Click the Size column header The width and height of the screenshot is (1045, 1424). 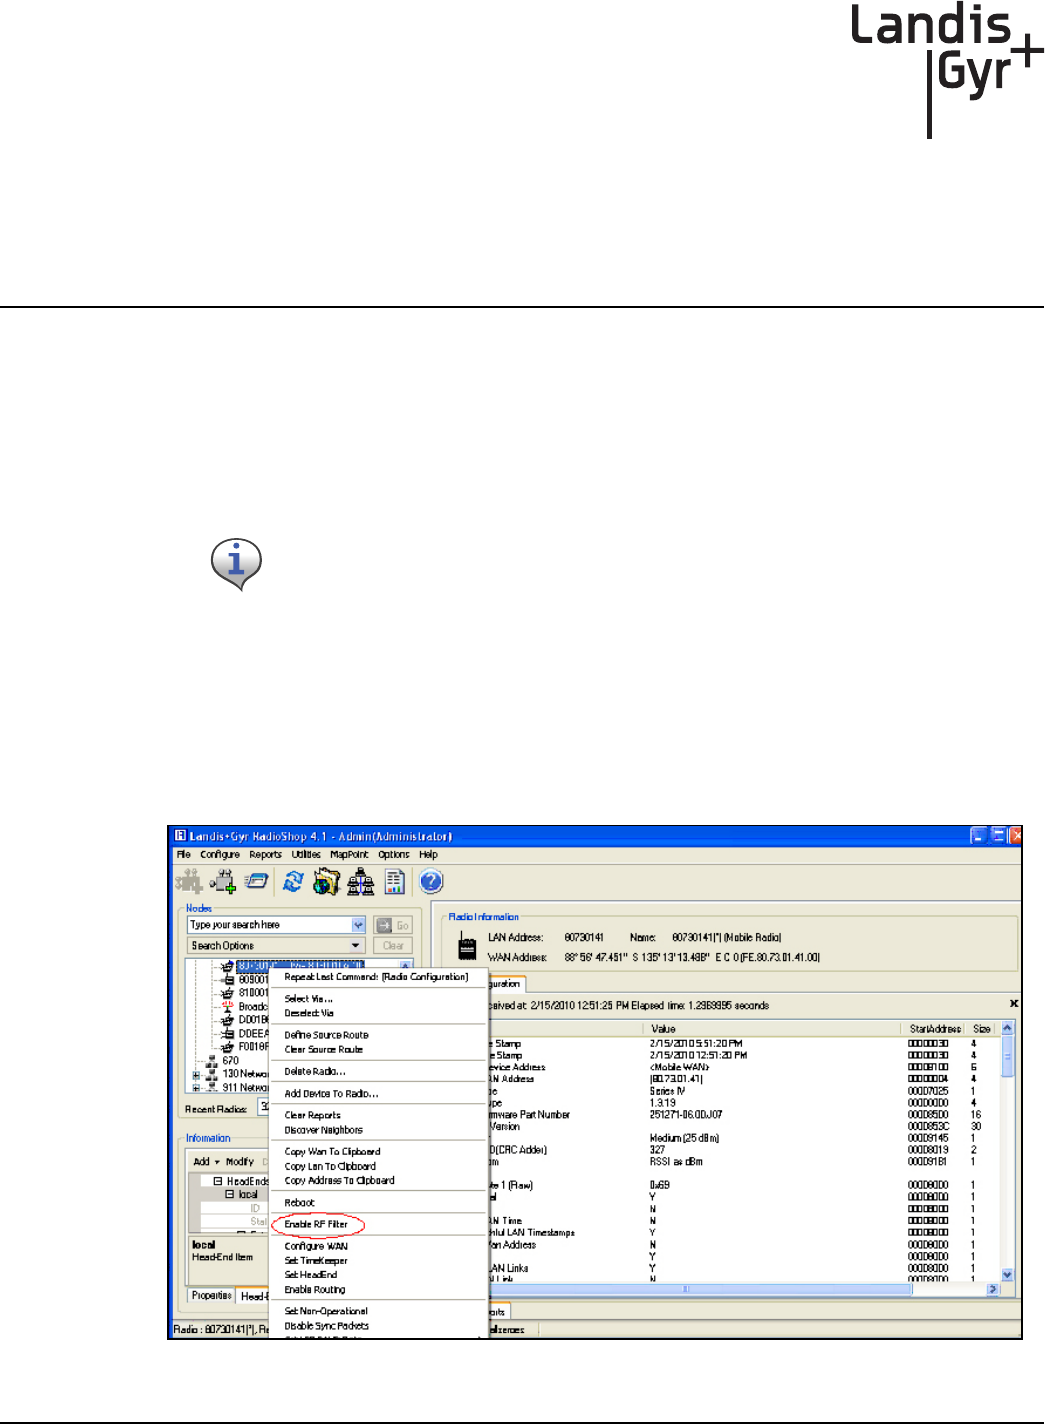pyautogui.click(x=983, y=1028)
